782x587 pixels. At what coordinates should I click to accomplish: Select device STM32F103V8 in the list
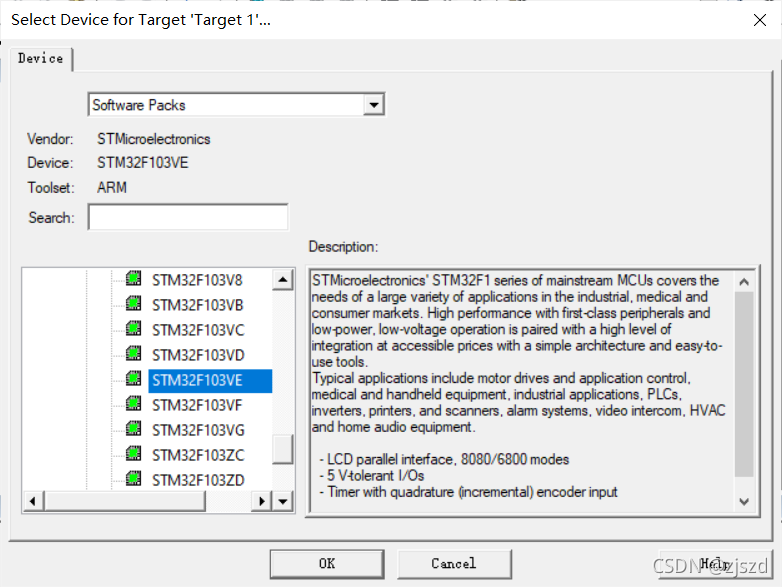197,280
